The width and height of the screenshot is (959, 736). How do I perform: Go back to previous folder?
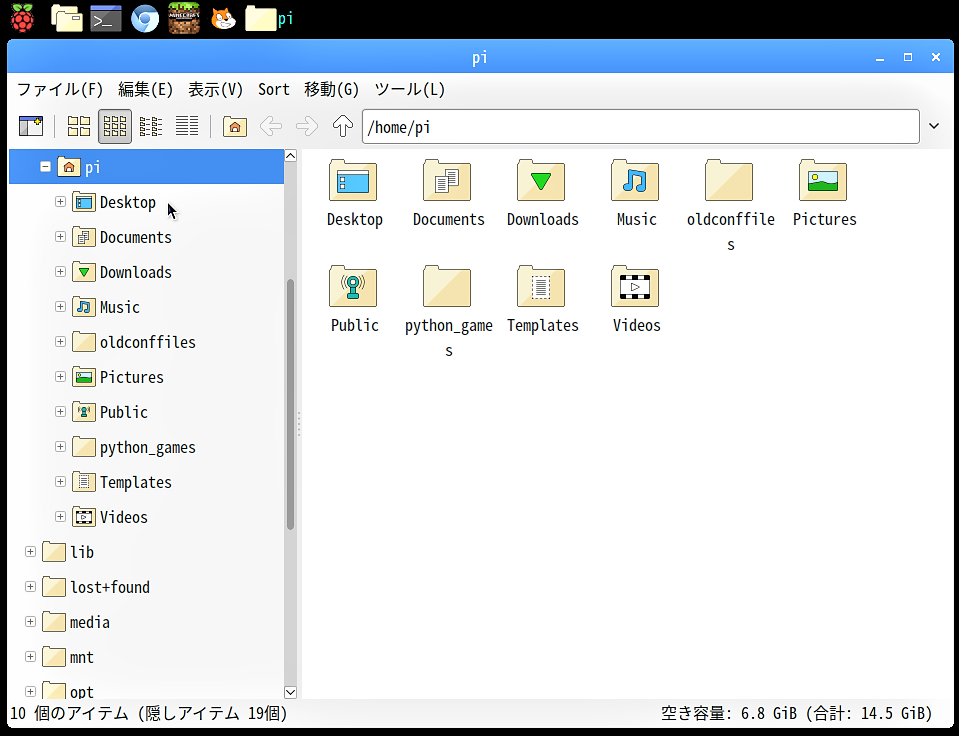click(271, 126)
